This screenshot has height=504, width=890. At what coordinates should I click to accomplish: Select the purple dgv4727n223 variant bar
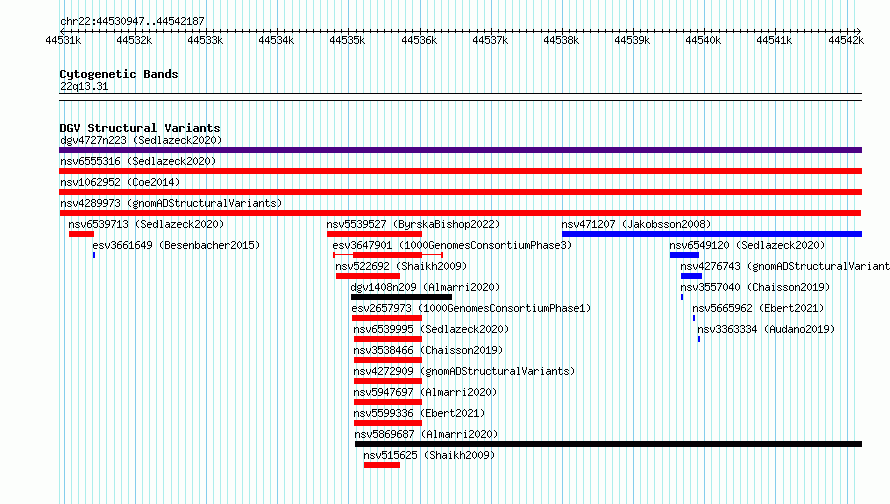coord(460,150)
